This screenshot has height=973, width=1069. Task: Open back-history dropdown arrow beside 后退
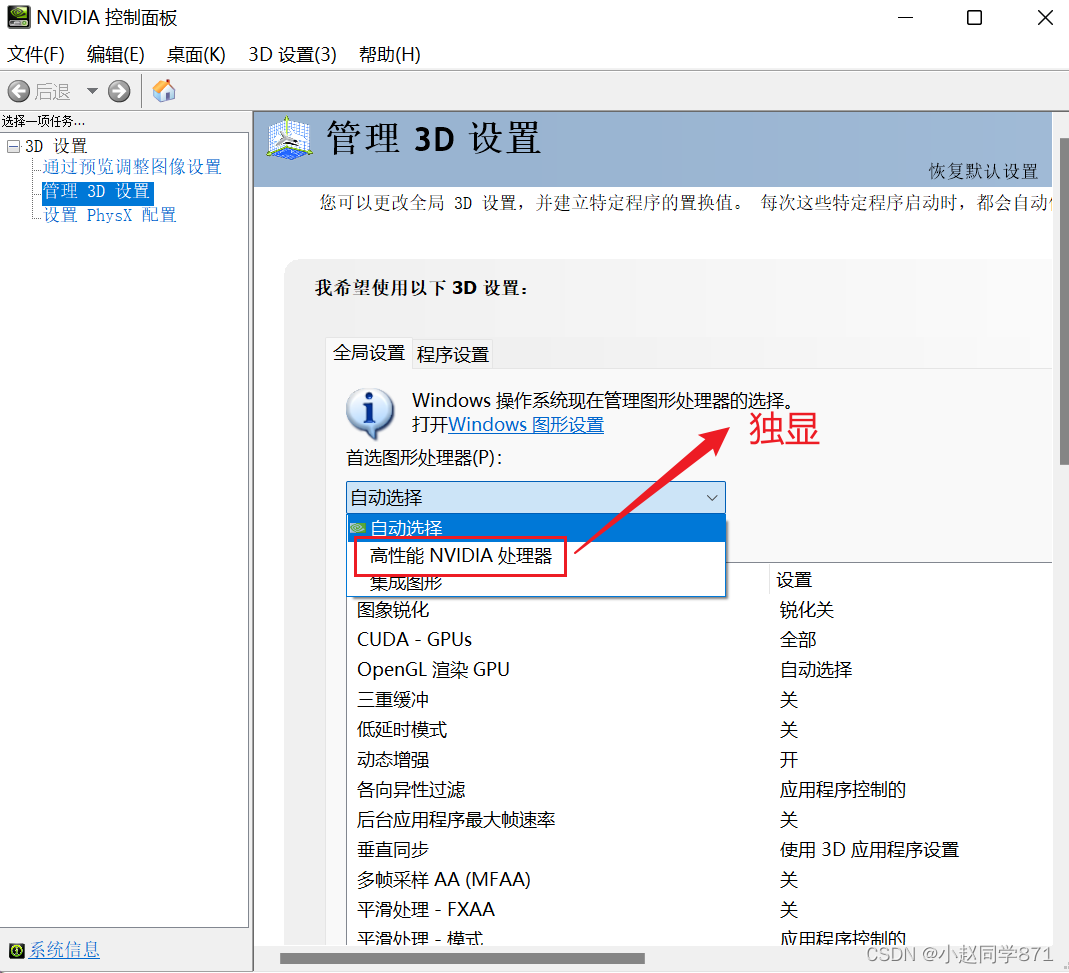coord(92,91)
